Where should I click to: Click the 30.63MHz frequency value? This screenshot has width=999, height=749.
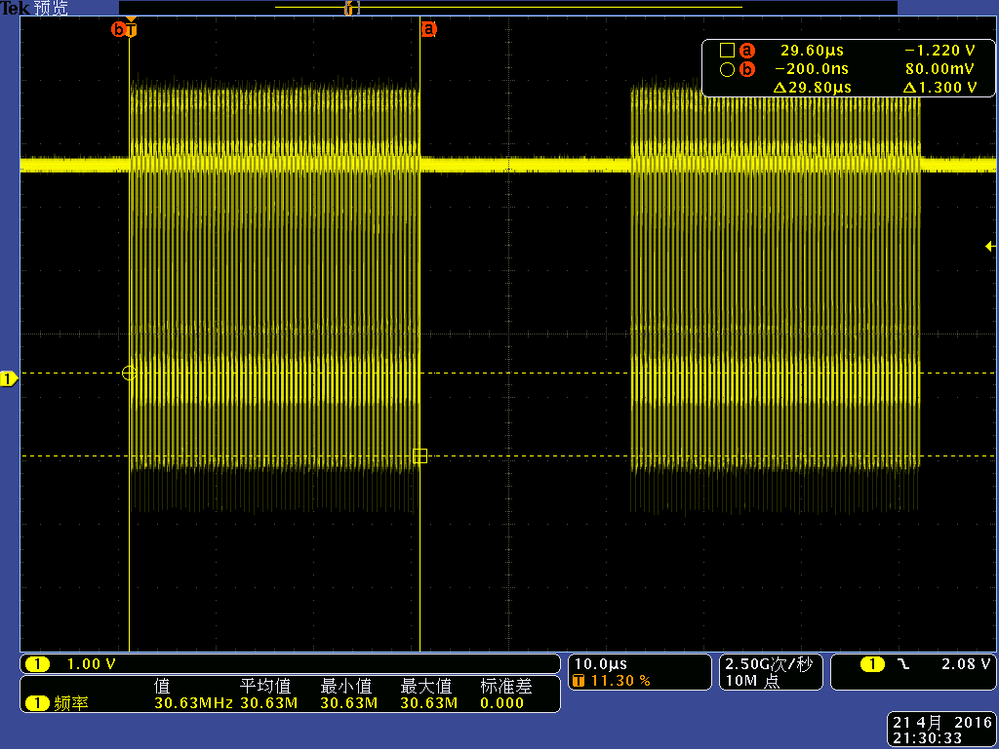pyautogui.click(x=193, y=704)
